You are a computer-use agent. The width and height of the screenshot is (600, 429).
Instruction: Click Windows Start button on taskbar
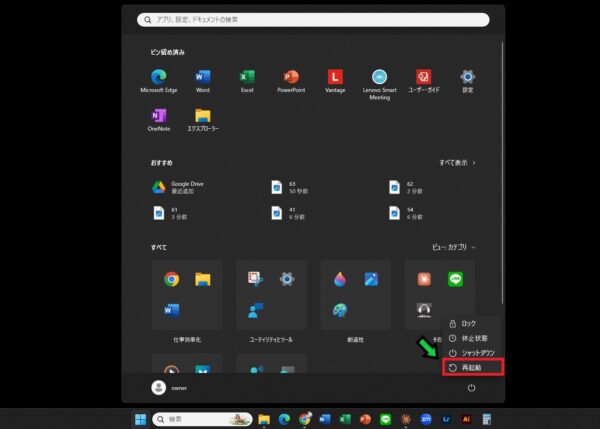[140, 419]
